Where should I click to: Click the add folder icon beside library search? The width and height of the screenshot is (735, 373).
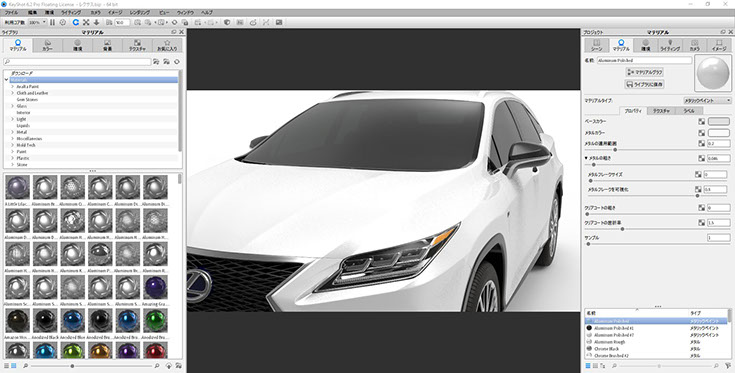(157, 62)
